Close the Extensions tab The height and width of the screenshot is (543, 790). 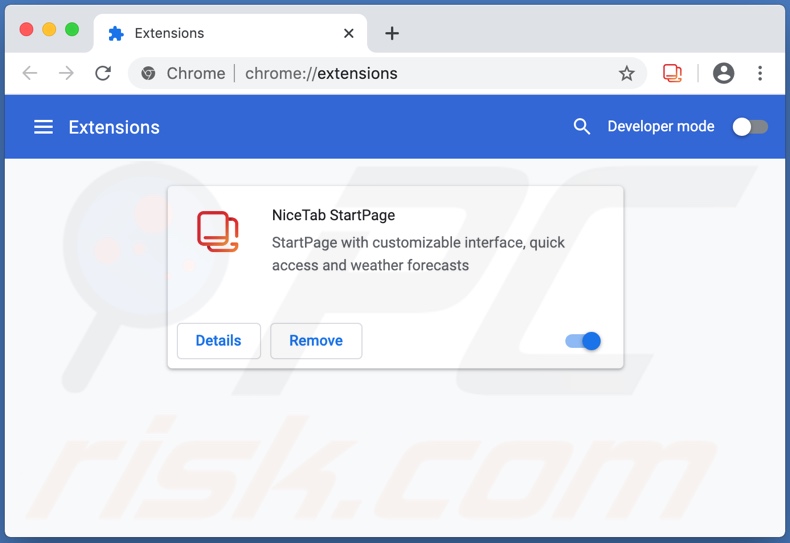(349, 33)
